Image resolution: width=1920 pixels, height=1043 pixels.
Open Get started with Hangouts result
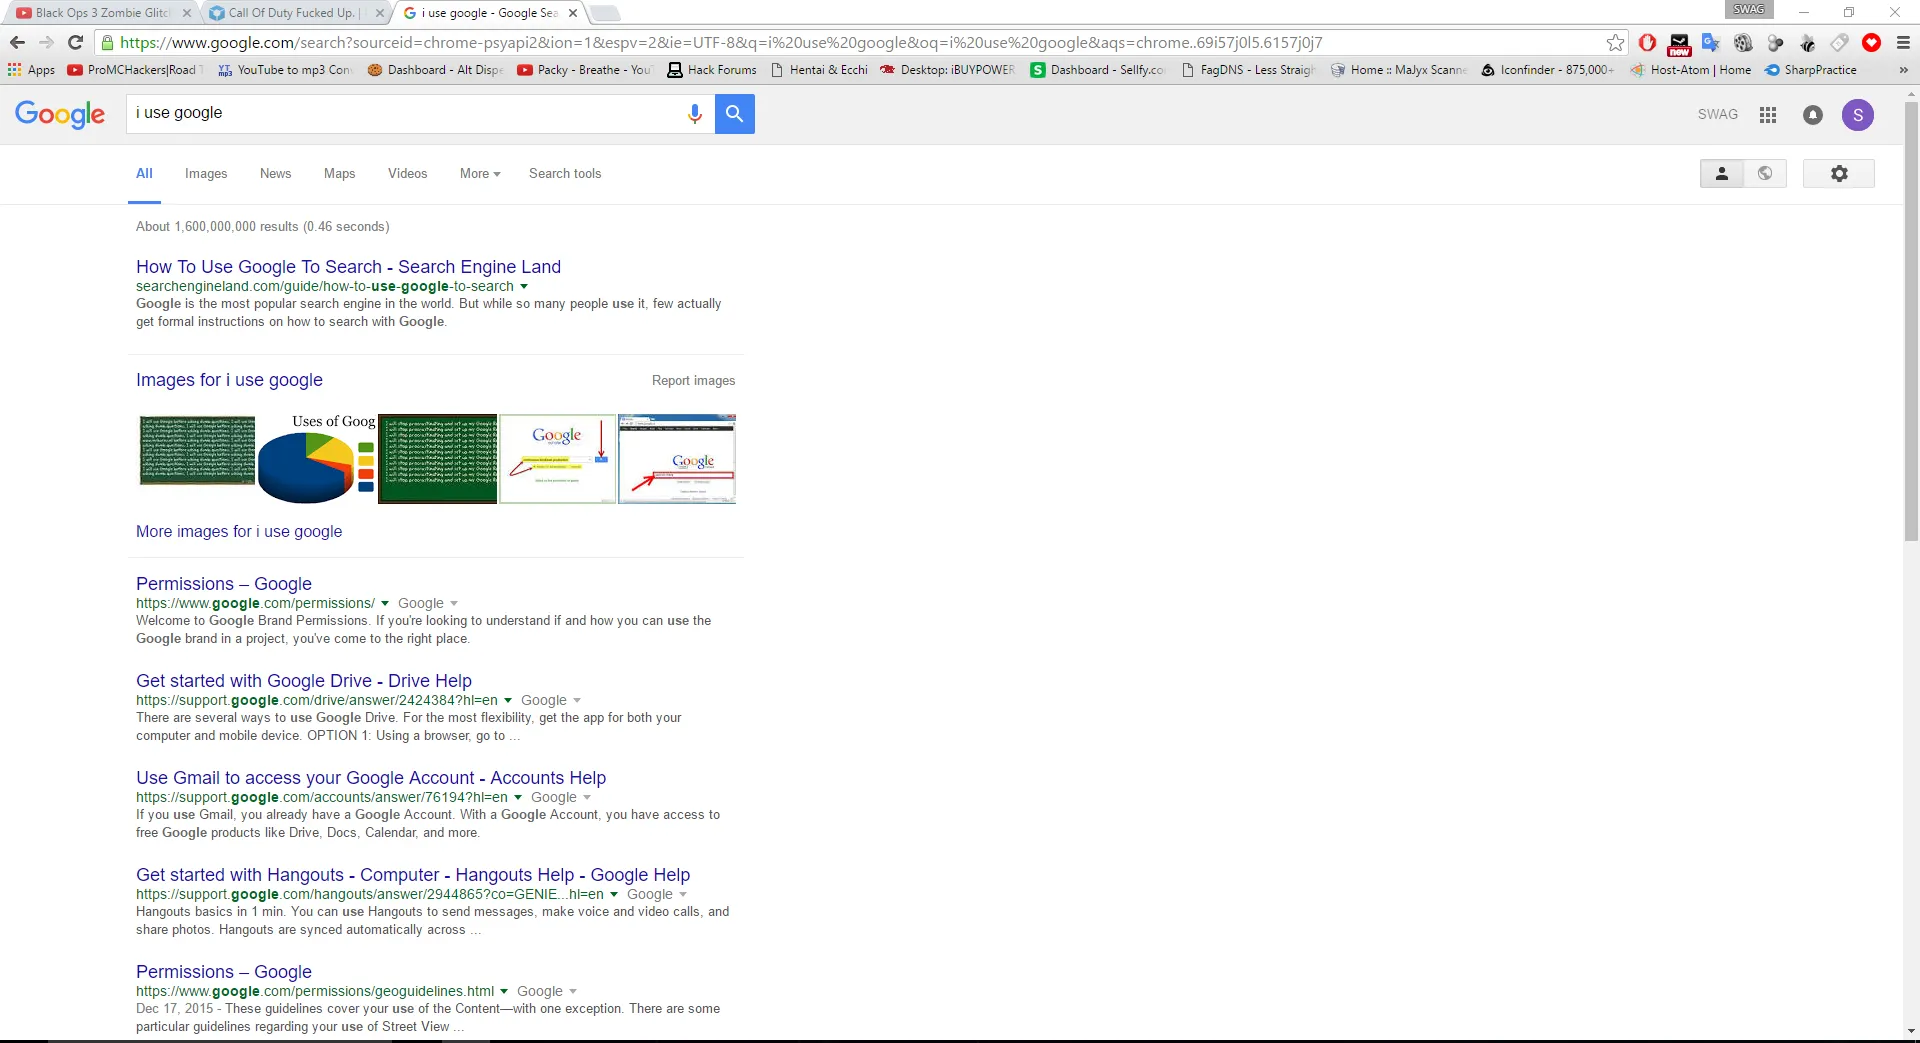tap(413, 875)
